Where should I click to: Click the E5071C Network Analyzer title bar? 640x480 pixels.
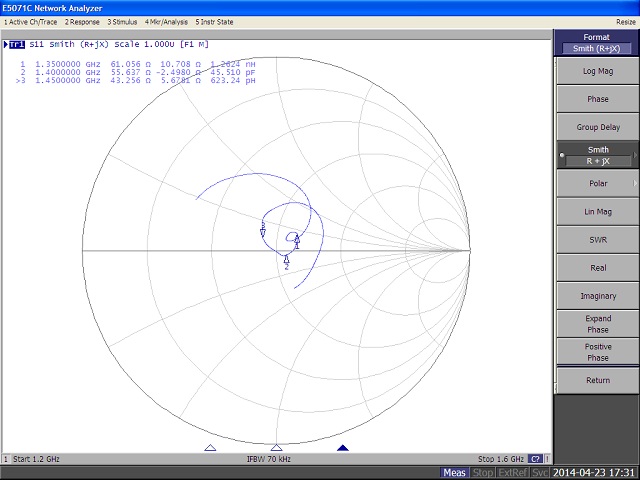click(320, 8)
